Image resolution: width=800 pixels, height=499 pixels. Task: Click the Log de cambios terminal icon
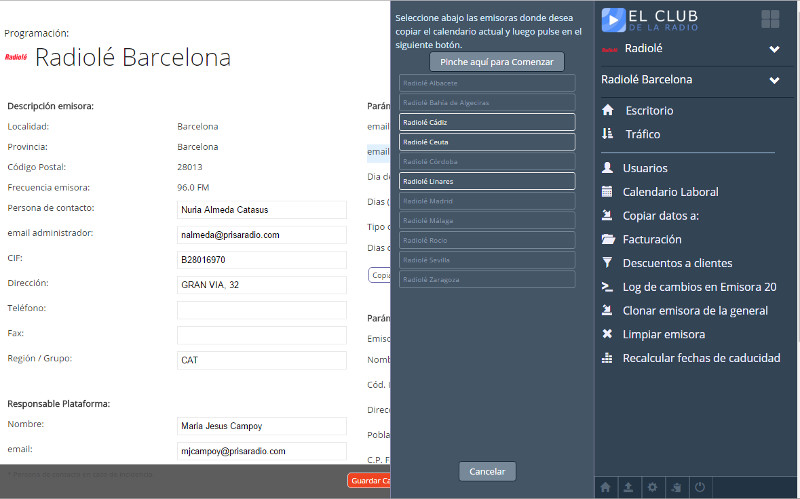coord(607,286)
